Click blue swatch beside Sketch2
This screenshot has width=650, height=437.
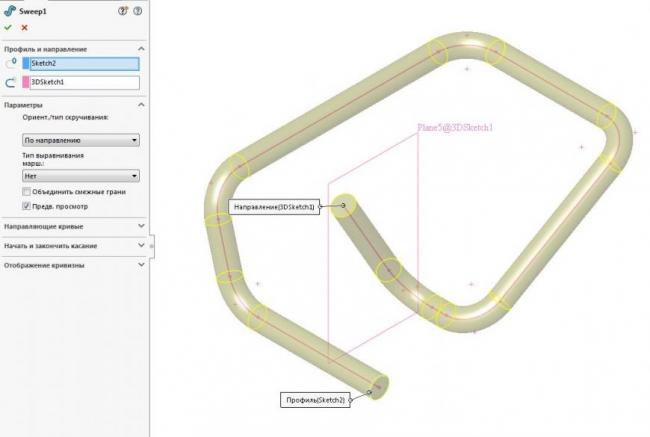(x=26, y=63)
